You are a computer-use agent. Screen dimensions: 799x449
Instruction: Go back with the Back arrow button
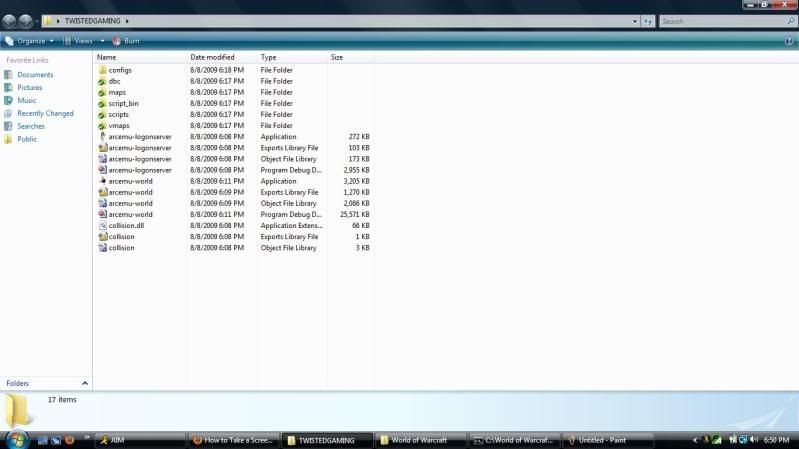(x=9, y=21)
